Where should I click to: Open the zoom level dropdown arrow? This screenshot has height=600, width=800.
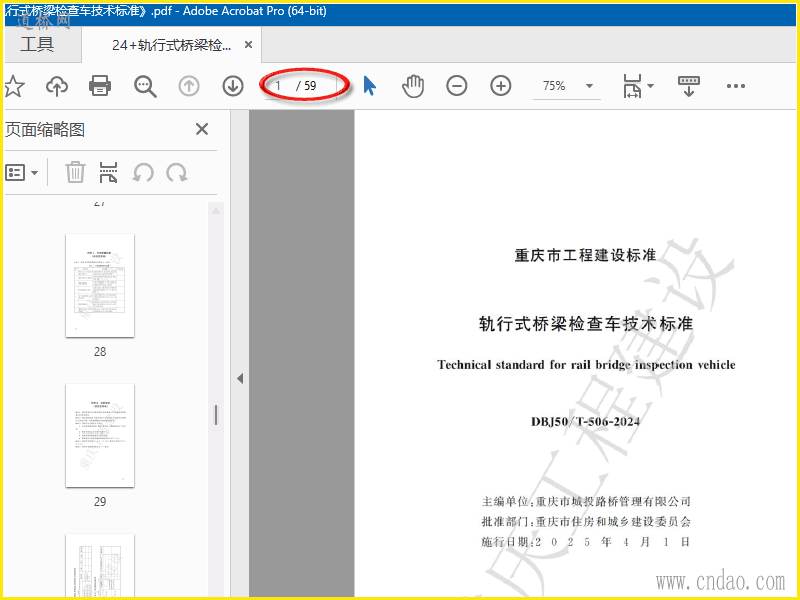(589, 86)
